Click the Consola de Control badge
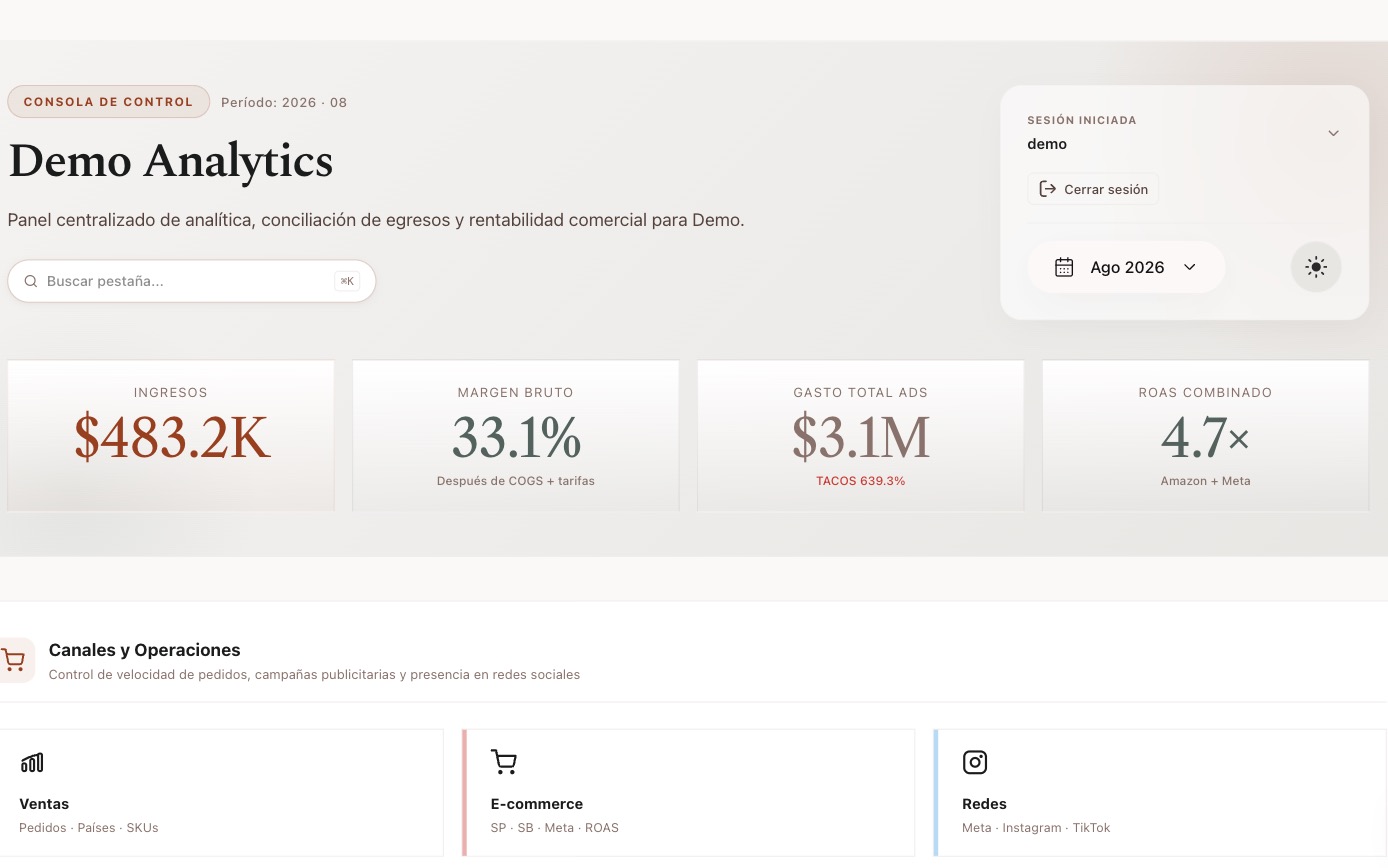The height and width of the screenshot is (868, 1388). pos(108,102)
